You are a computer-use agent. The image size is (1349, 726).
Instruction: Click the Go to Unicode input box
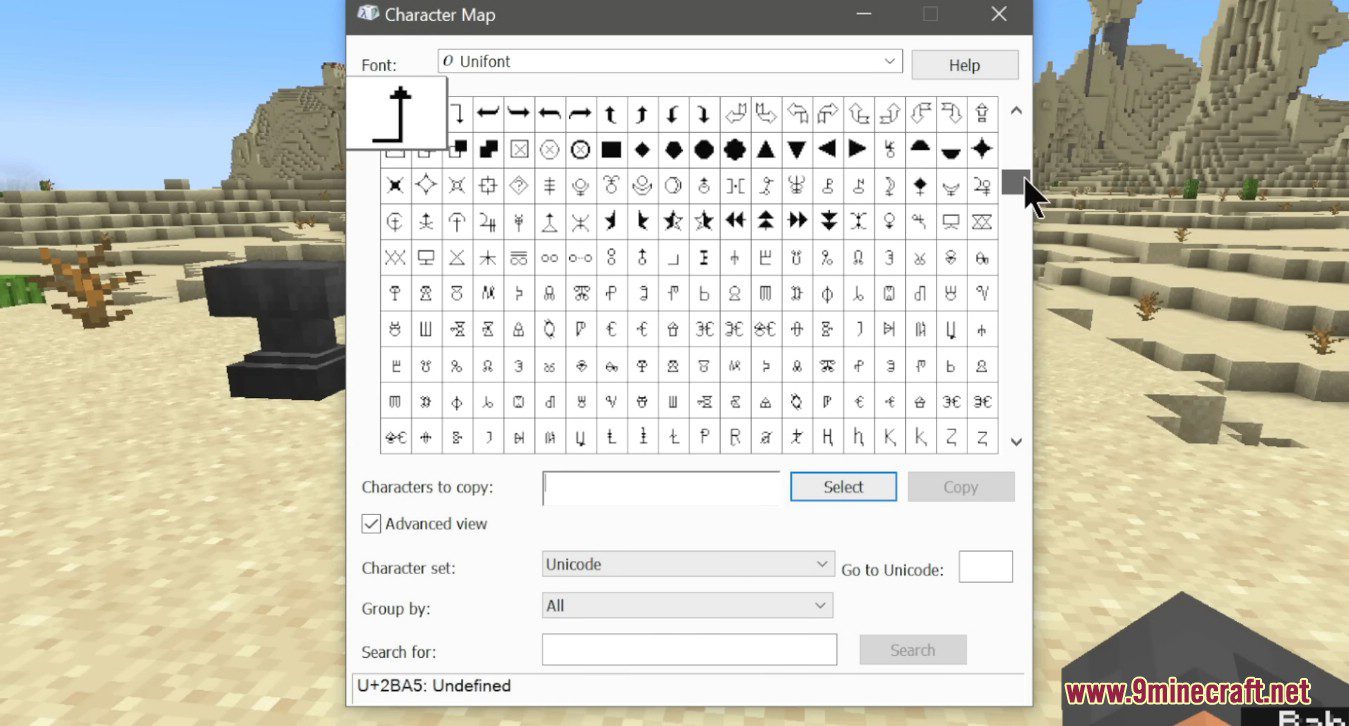pyautogui.click(x=986, y=566)
